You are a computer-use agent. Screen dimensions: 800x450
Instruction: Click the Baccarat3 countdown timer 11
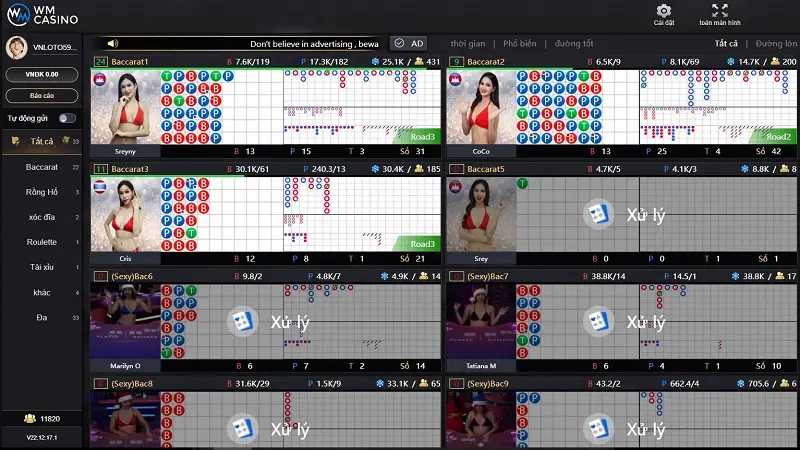coord(101,169)
